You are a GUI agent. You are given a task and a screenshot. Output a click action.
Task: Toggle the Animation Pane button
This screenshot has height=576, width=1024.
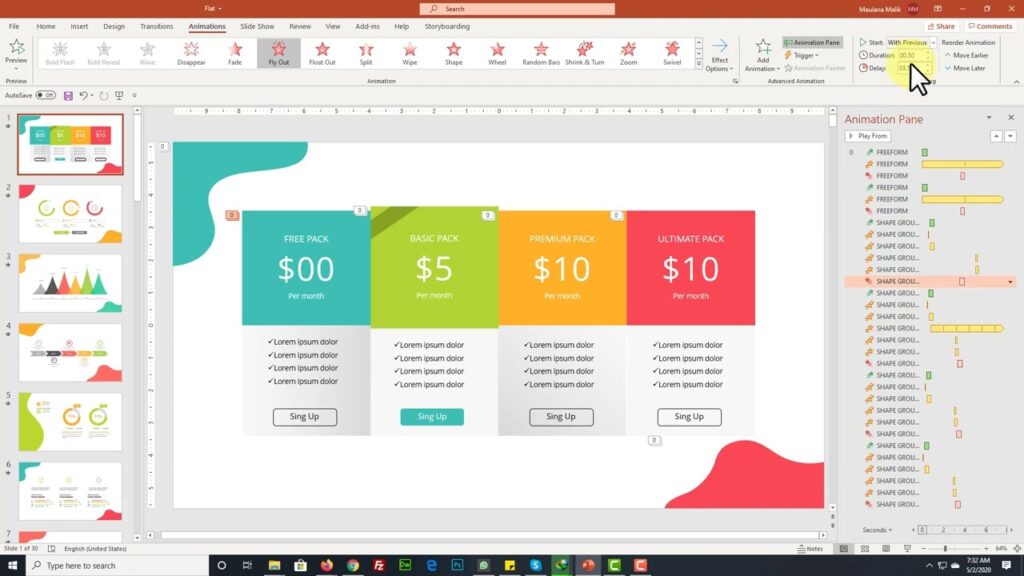coord(812,42)
